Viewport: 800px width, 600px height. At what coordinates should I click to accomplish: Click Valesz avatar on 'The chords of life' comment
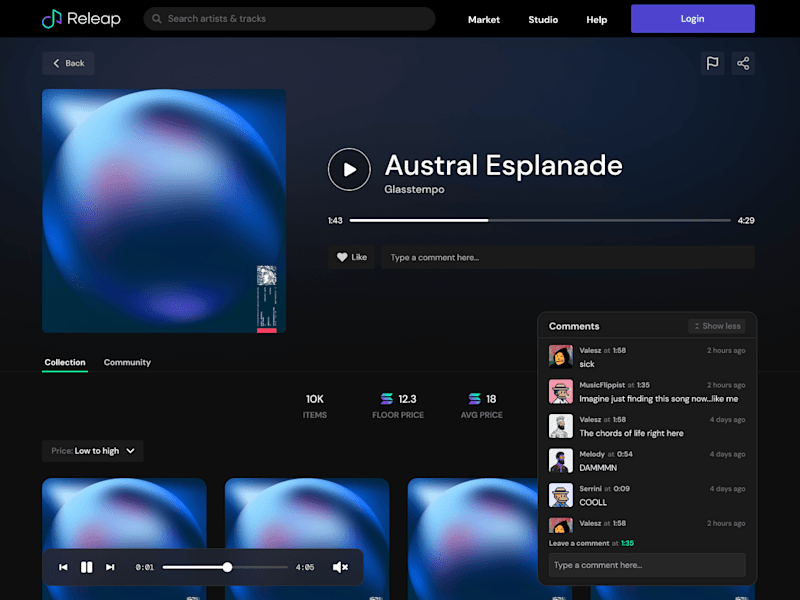point(561,426)
